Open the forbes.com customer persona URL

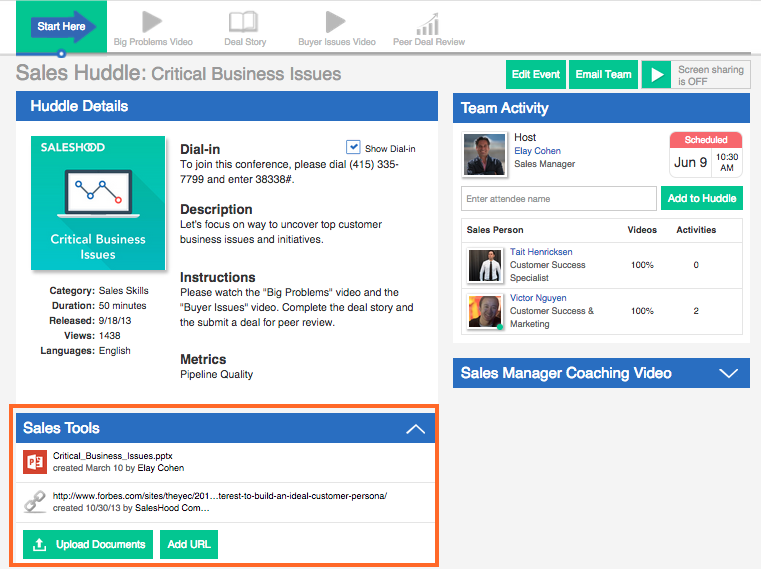pyautogui.click(x=220, y=496)
